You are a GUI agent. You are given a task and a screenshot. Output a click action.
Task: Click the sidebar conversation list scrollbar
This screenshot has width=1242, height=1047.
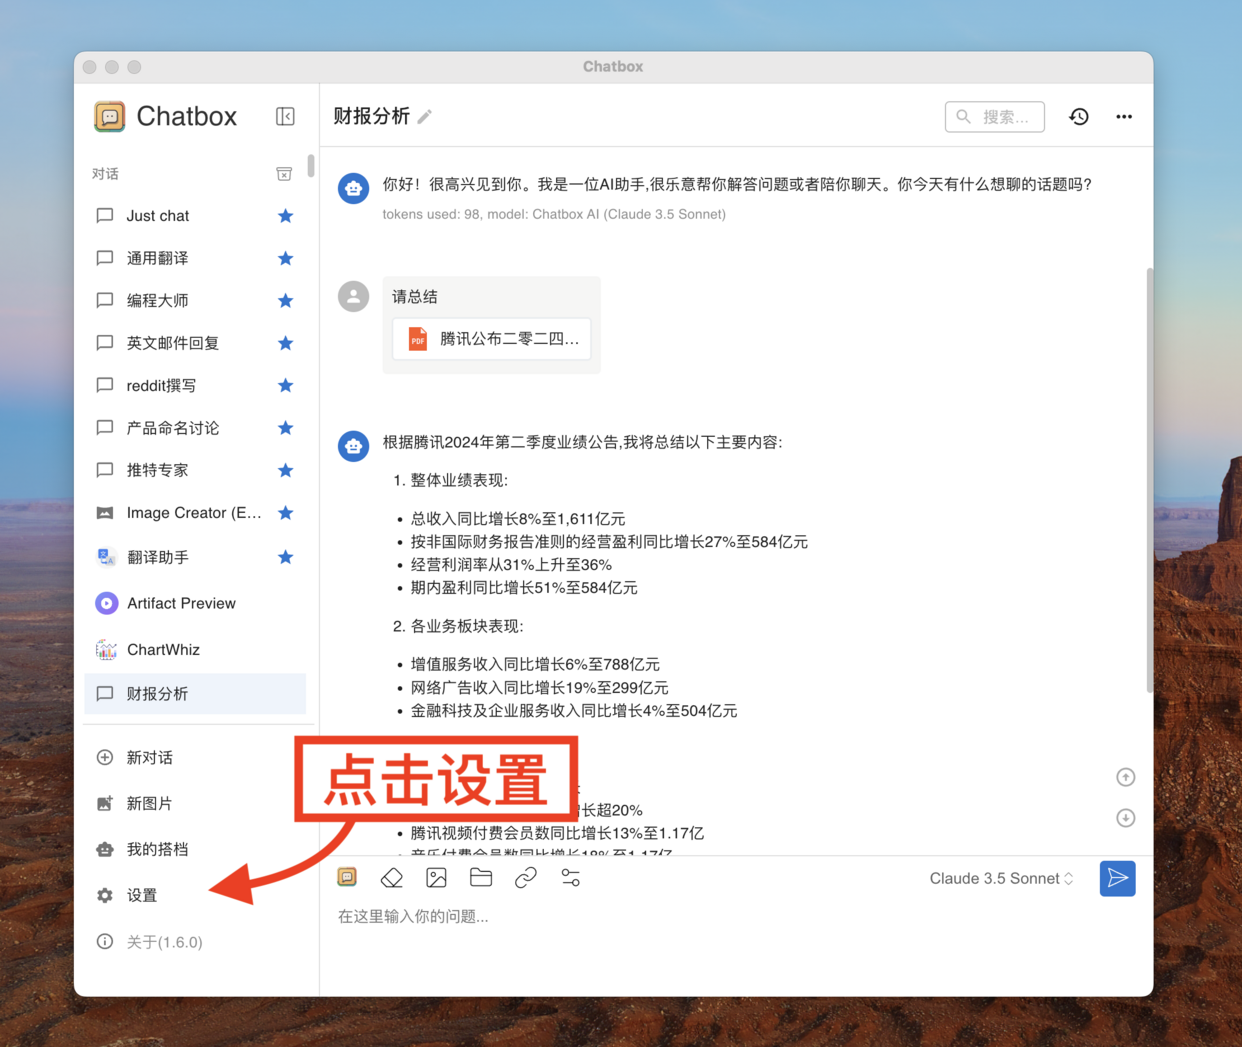pyautogui.click(x=311, y=165)
